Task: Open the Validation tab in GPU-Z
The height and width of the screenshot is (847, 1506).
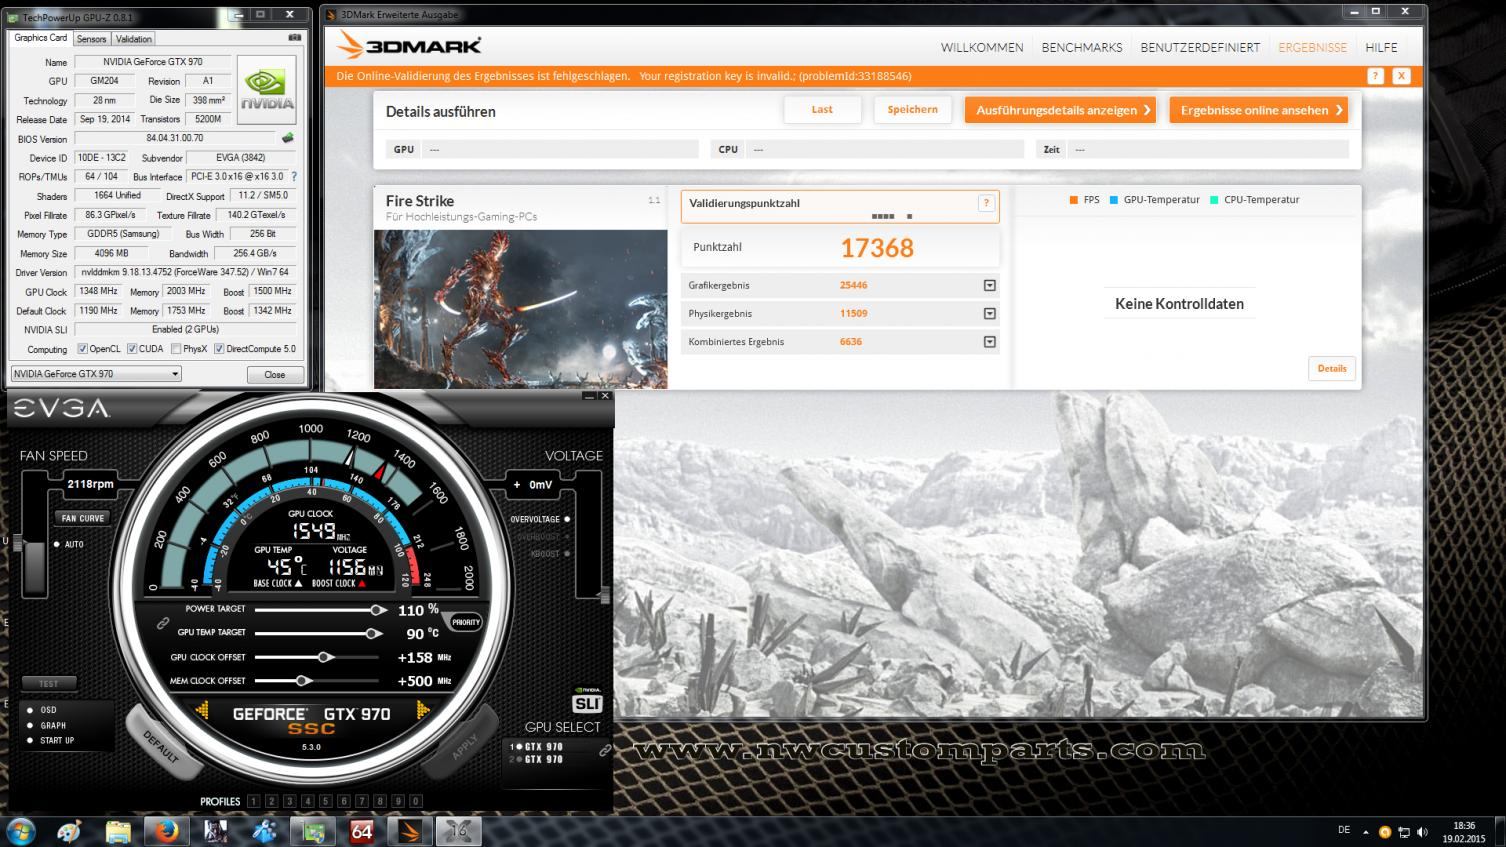Action: 133,39
